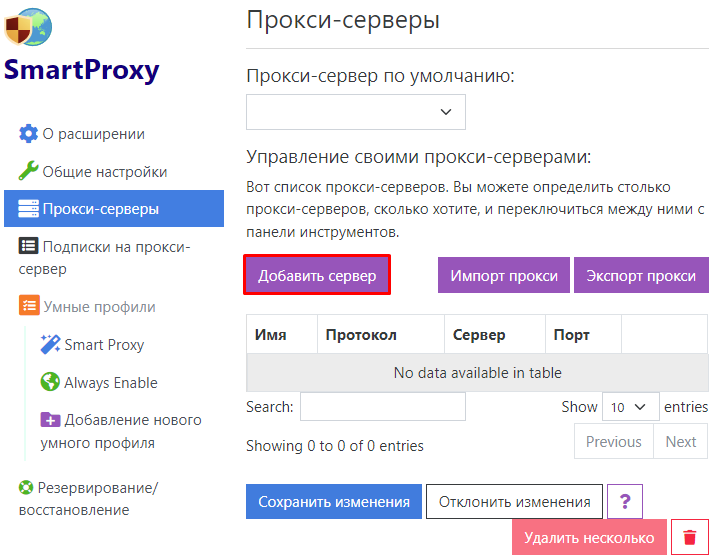
Task: Click the red trash bin button
Action: pyautogui.click(x=690, y=537)
